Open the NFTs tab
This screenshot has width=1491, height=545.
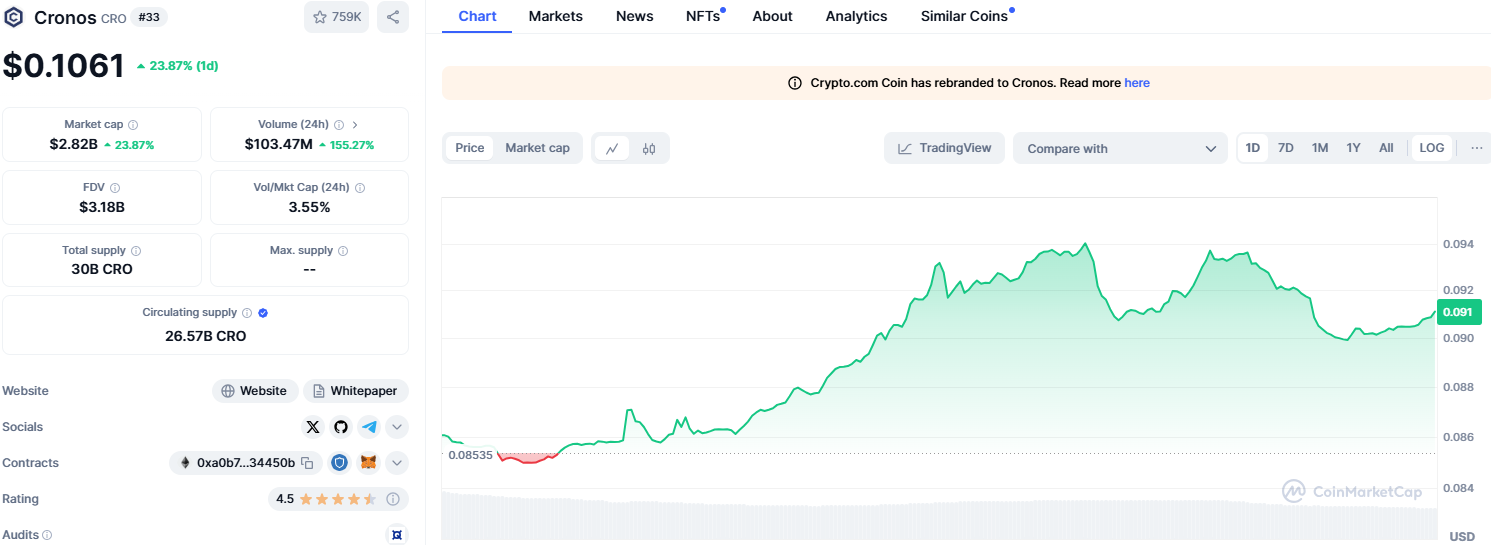703,16
